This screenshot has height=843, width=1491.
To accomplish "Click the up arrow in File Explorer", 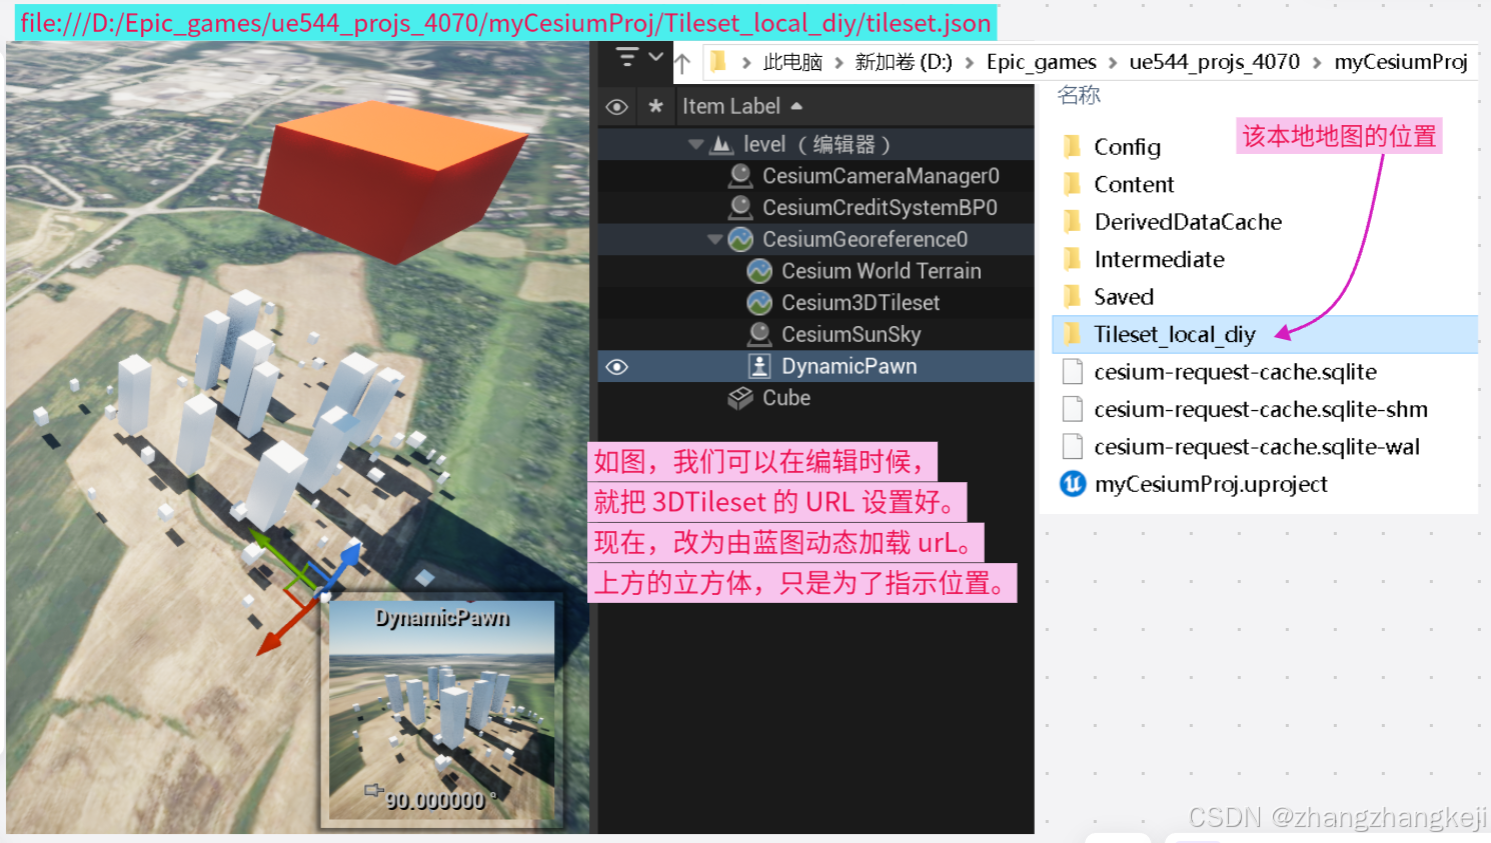I will coord(682,61).
